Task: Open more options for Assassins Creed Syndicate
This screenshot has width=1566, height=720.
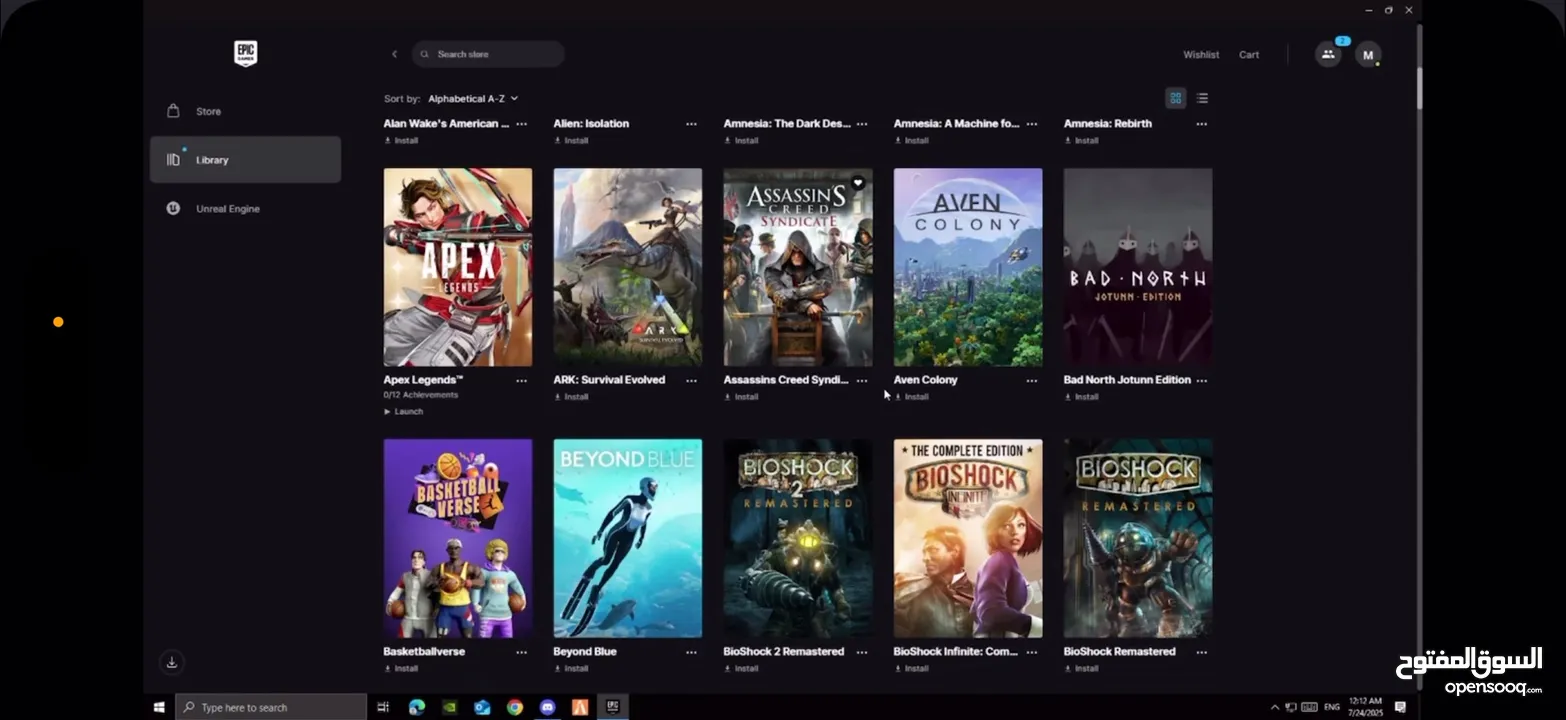Action: [x=862, y=381]
